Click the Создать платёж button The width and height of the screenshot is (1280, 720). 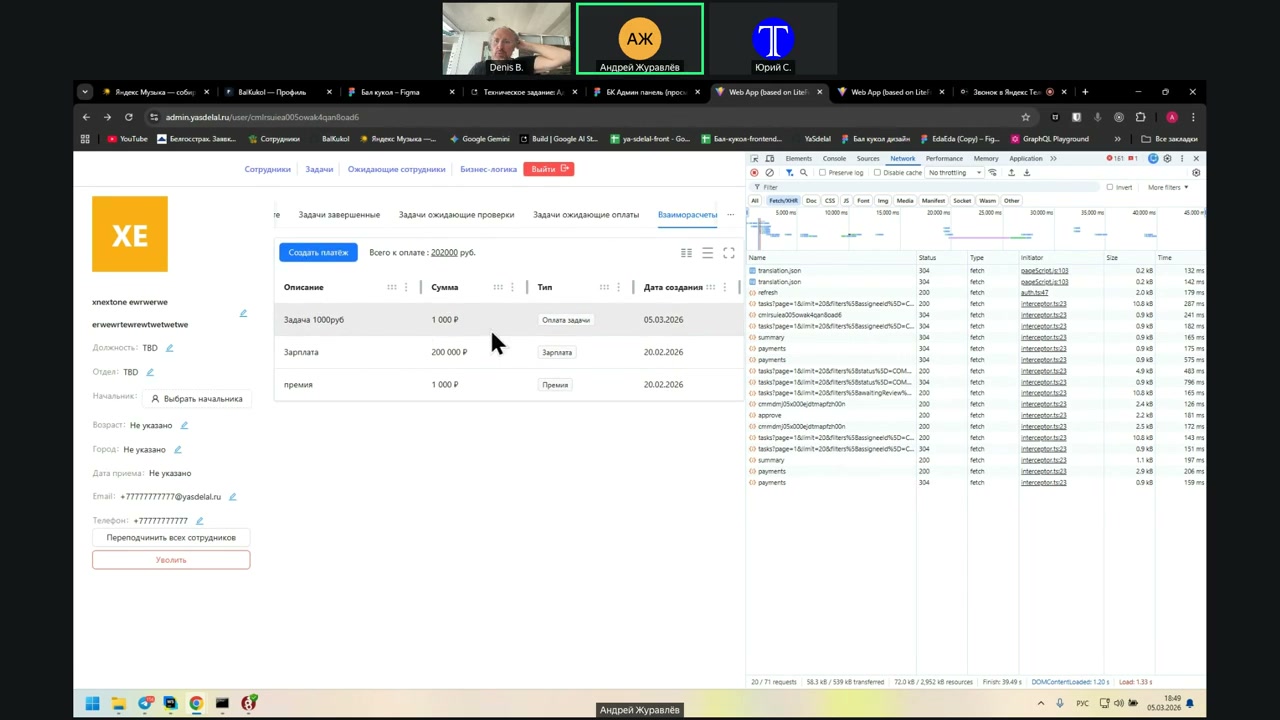tap(318, 253)
